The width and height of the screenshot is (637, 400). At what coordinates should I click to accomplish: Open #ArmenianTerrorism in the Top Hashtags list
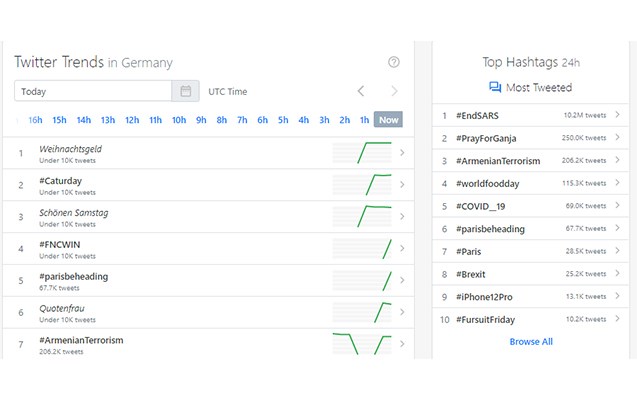click(498, 161)
